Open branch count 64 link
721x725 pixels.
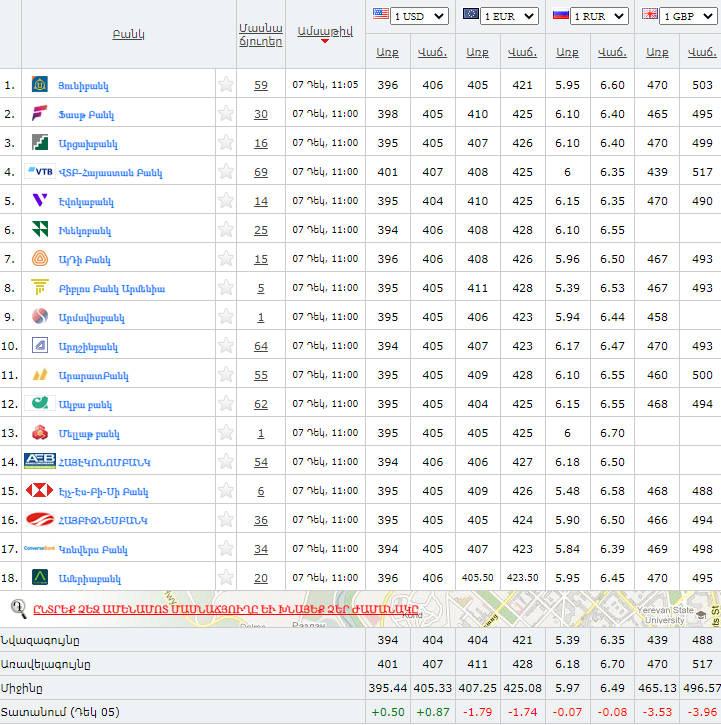coord(261,346)
